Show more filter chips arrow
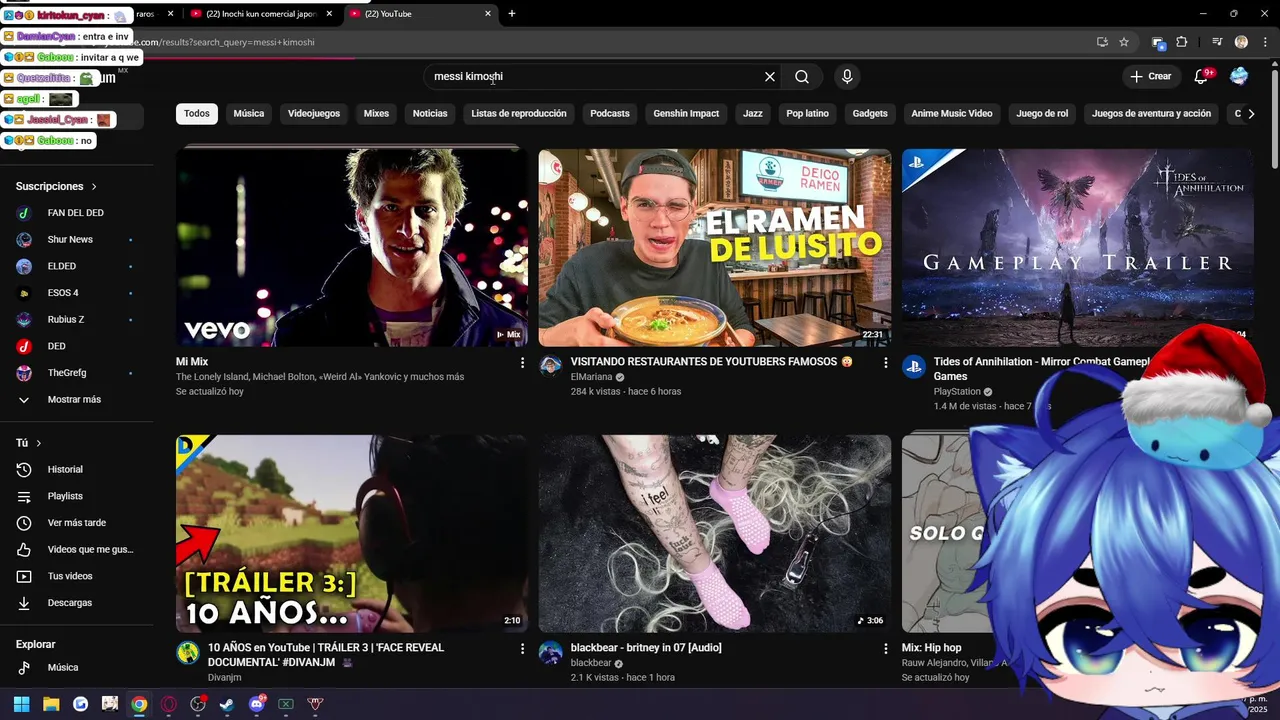Image resolution: width=1280 pixels, height=720 pixels. [x=1251, y=114]
